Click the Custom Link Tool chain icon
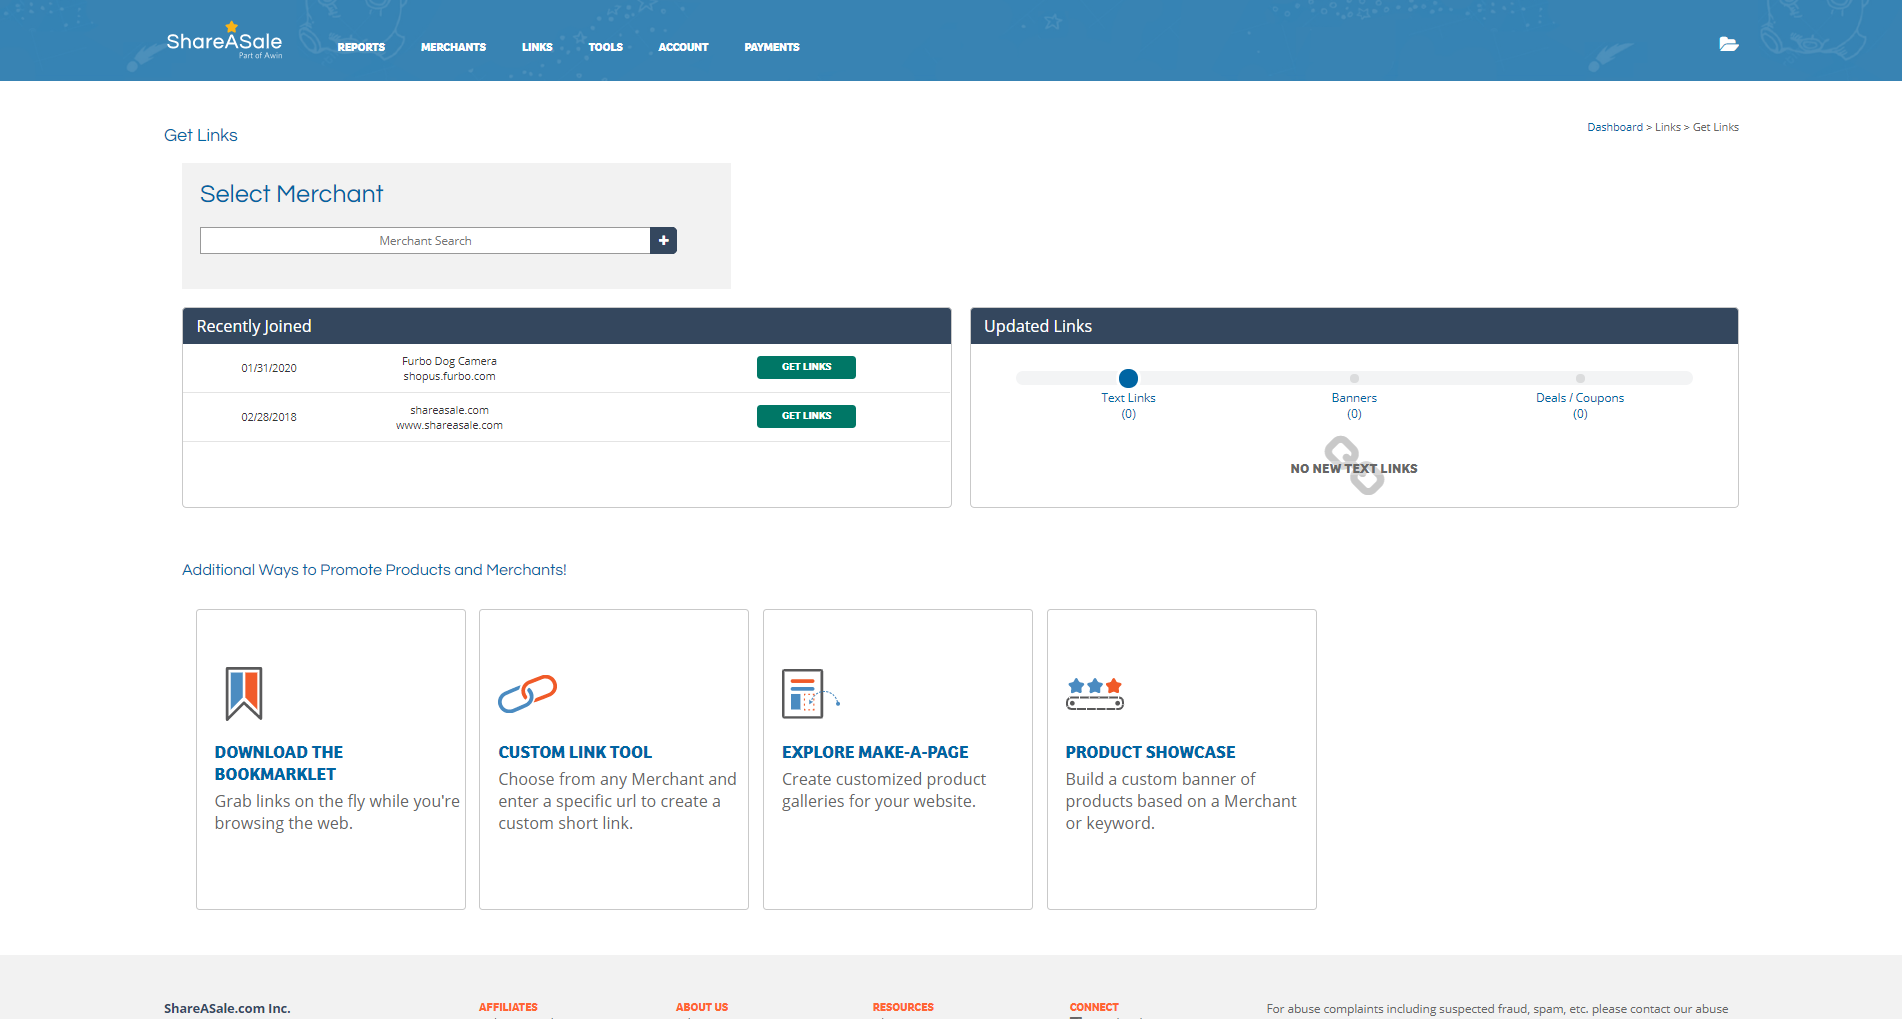 coord(527,693)
